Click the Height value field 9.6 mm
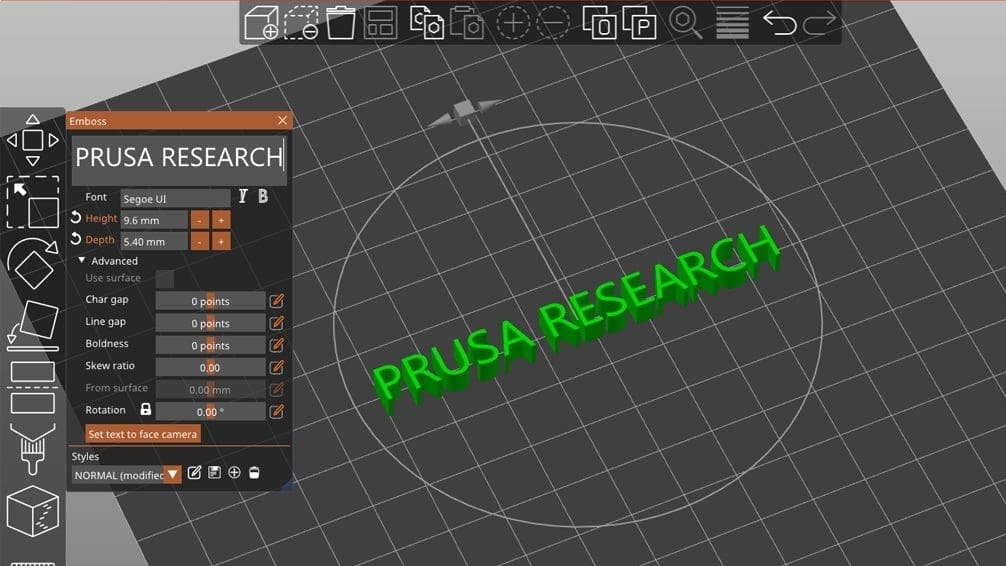 [x=154, y=220]
